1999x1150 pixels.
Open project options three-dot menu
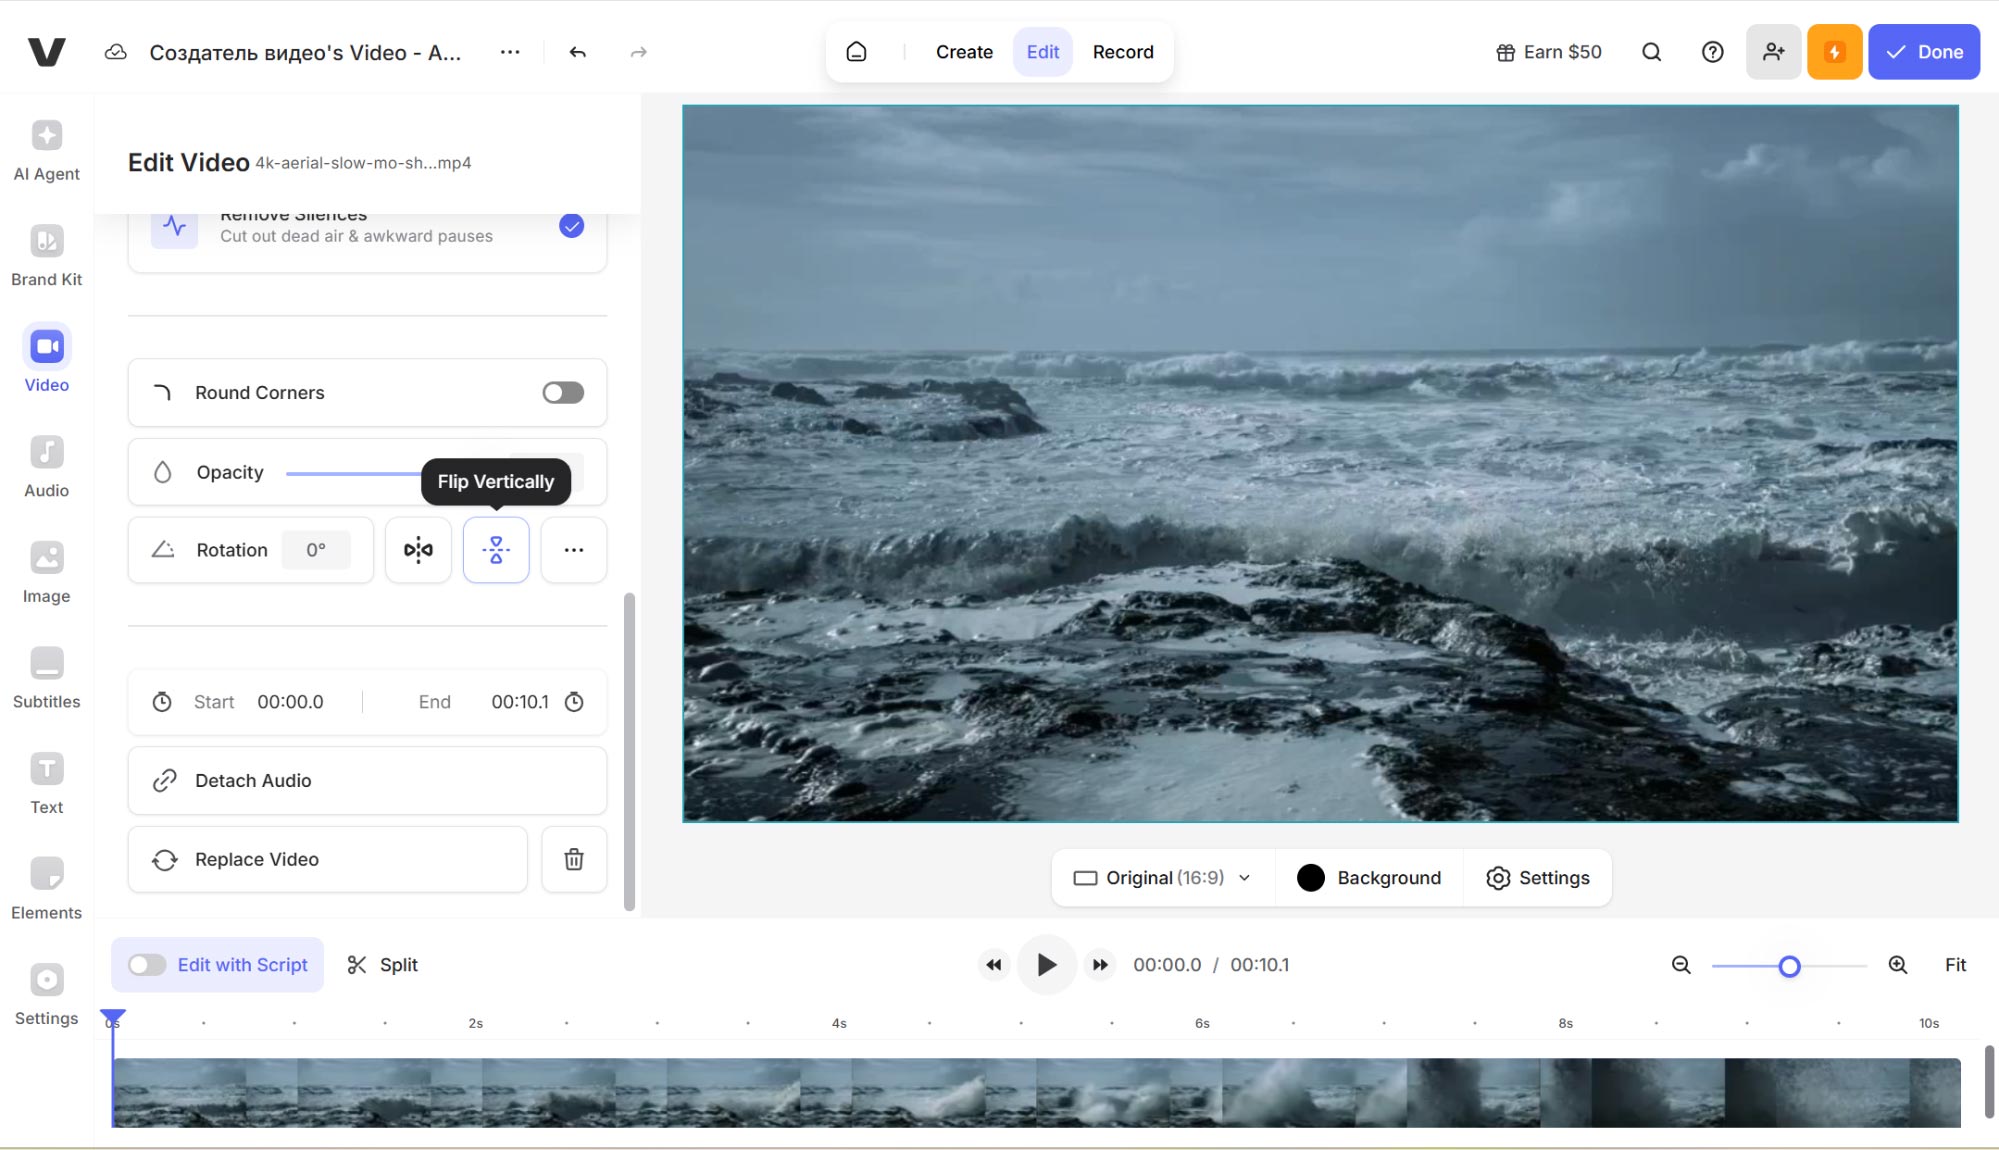tap(510, 52)
